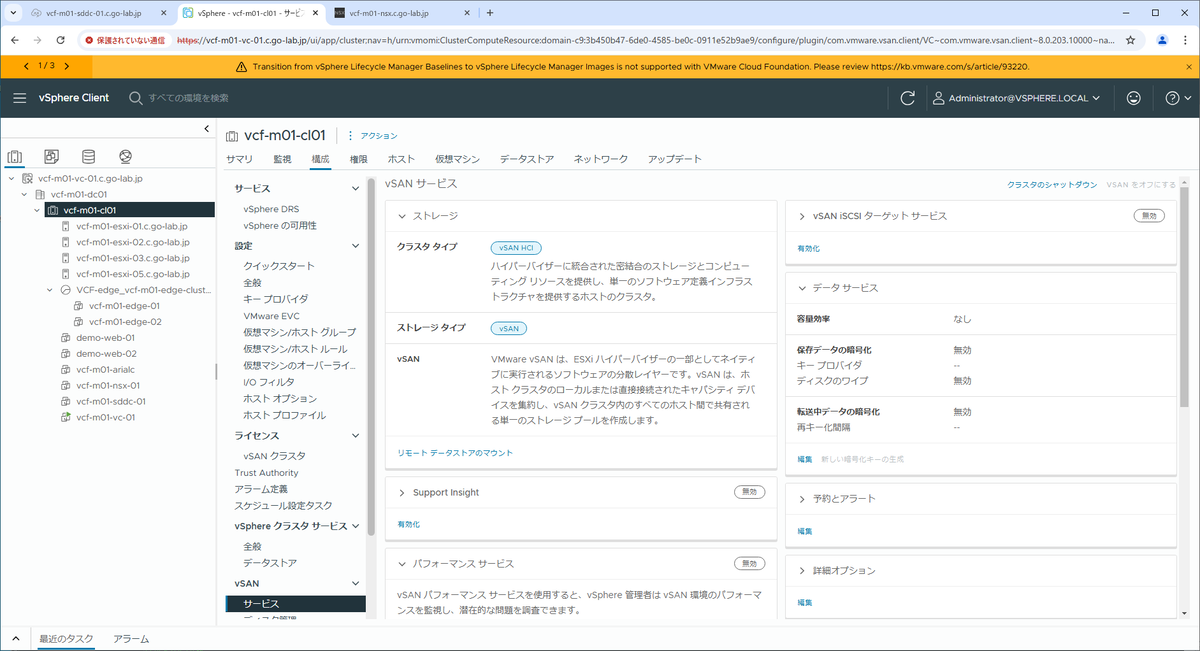Open the データストア tab
Image resolution: width=1200 pixels, height=651 pixels.
click(x=527, y=159)
